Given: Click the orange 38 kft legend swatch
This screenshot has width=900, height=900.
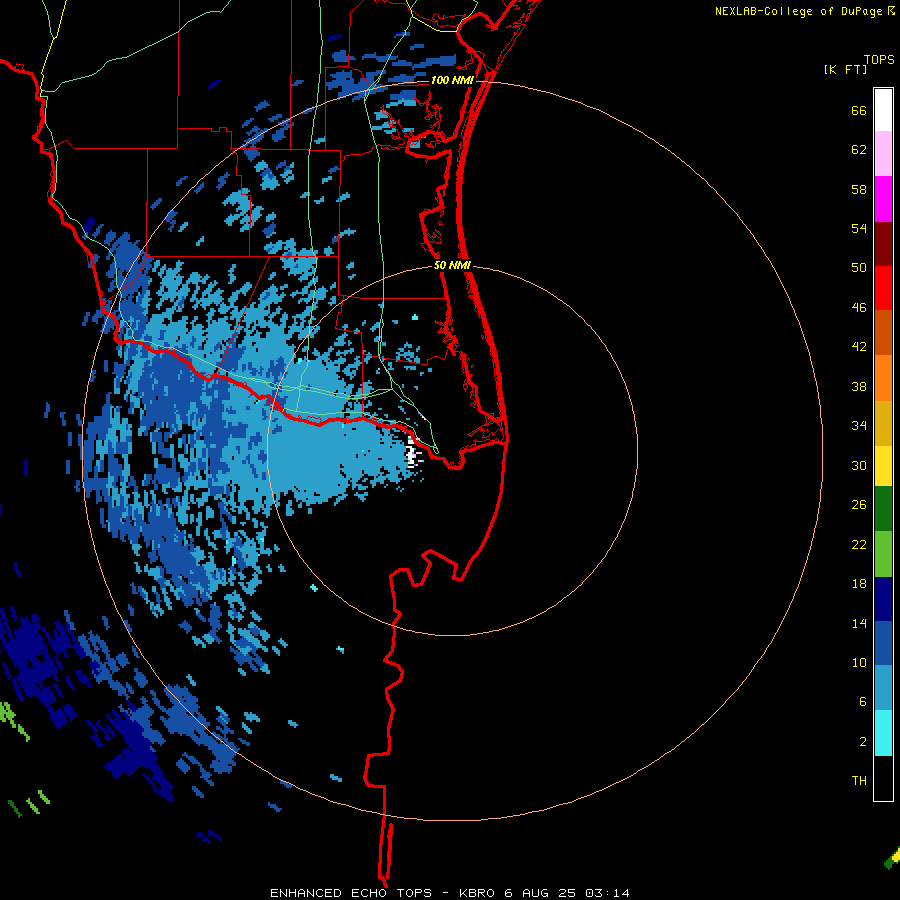Looking at the screenshot, I should 883,378.
